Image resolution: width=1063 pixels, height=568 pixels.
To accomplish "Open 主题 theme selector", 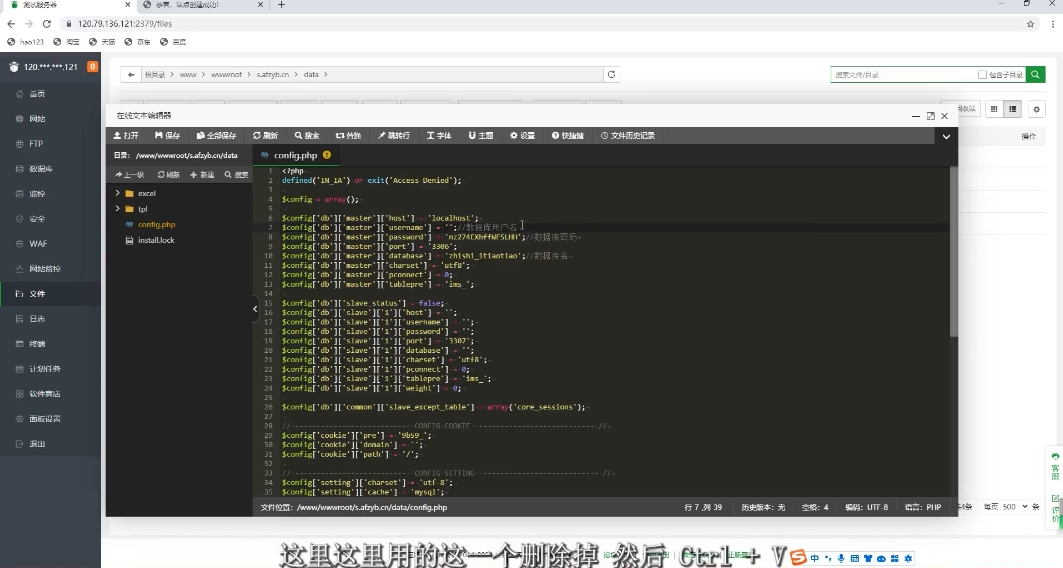I will tap(481, 136).
